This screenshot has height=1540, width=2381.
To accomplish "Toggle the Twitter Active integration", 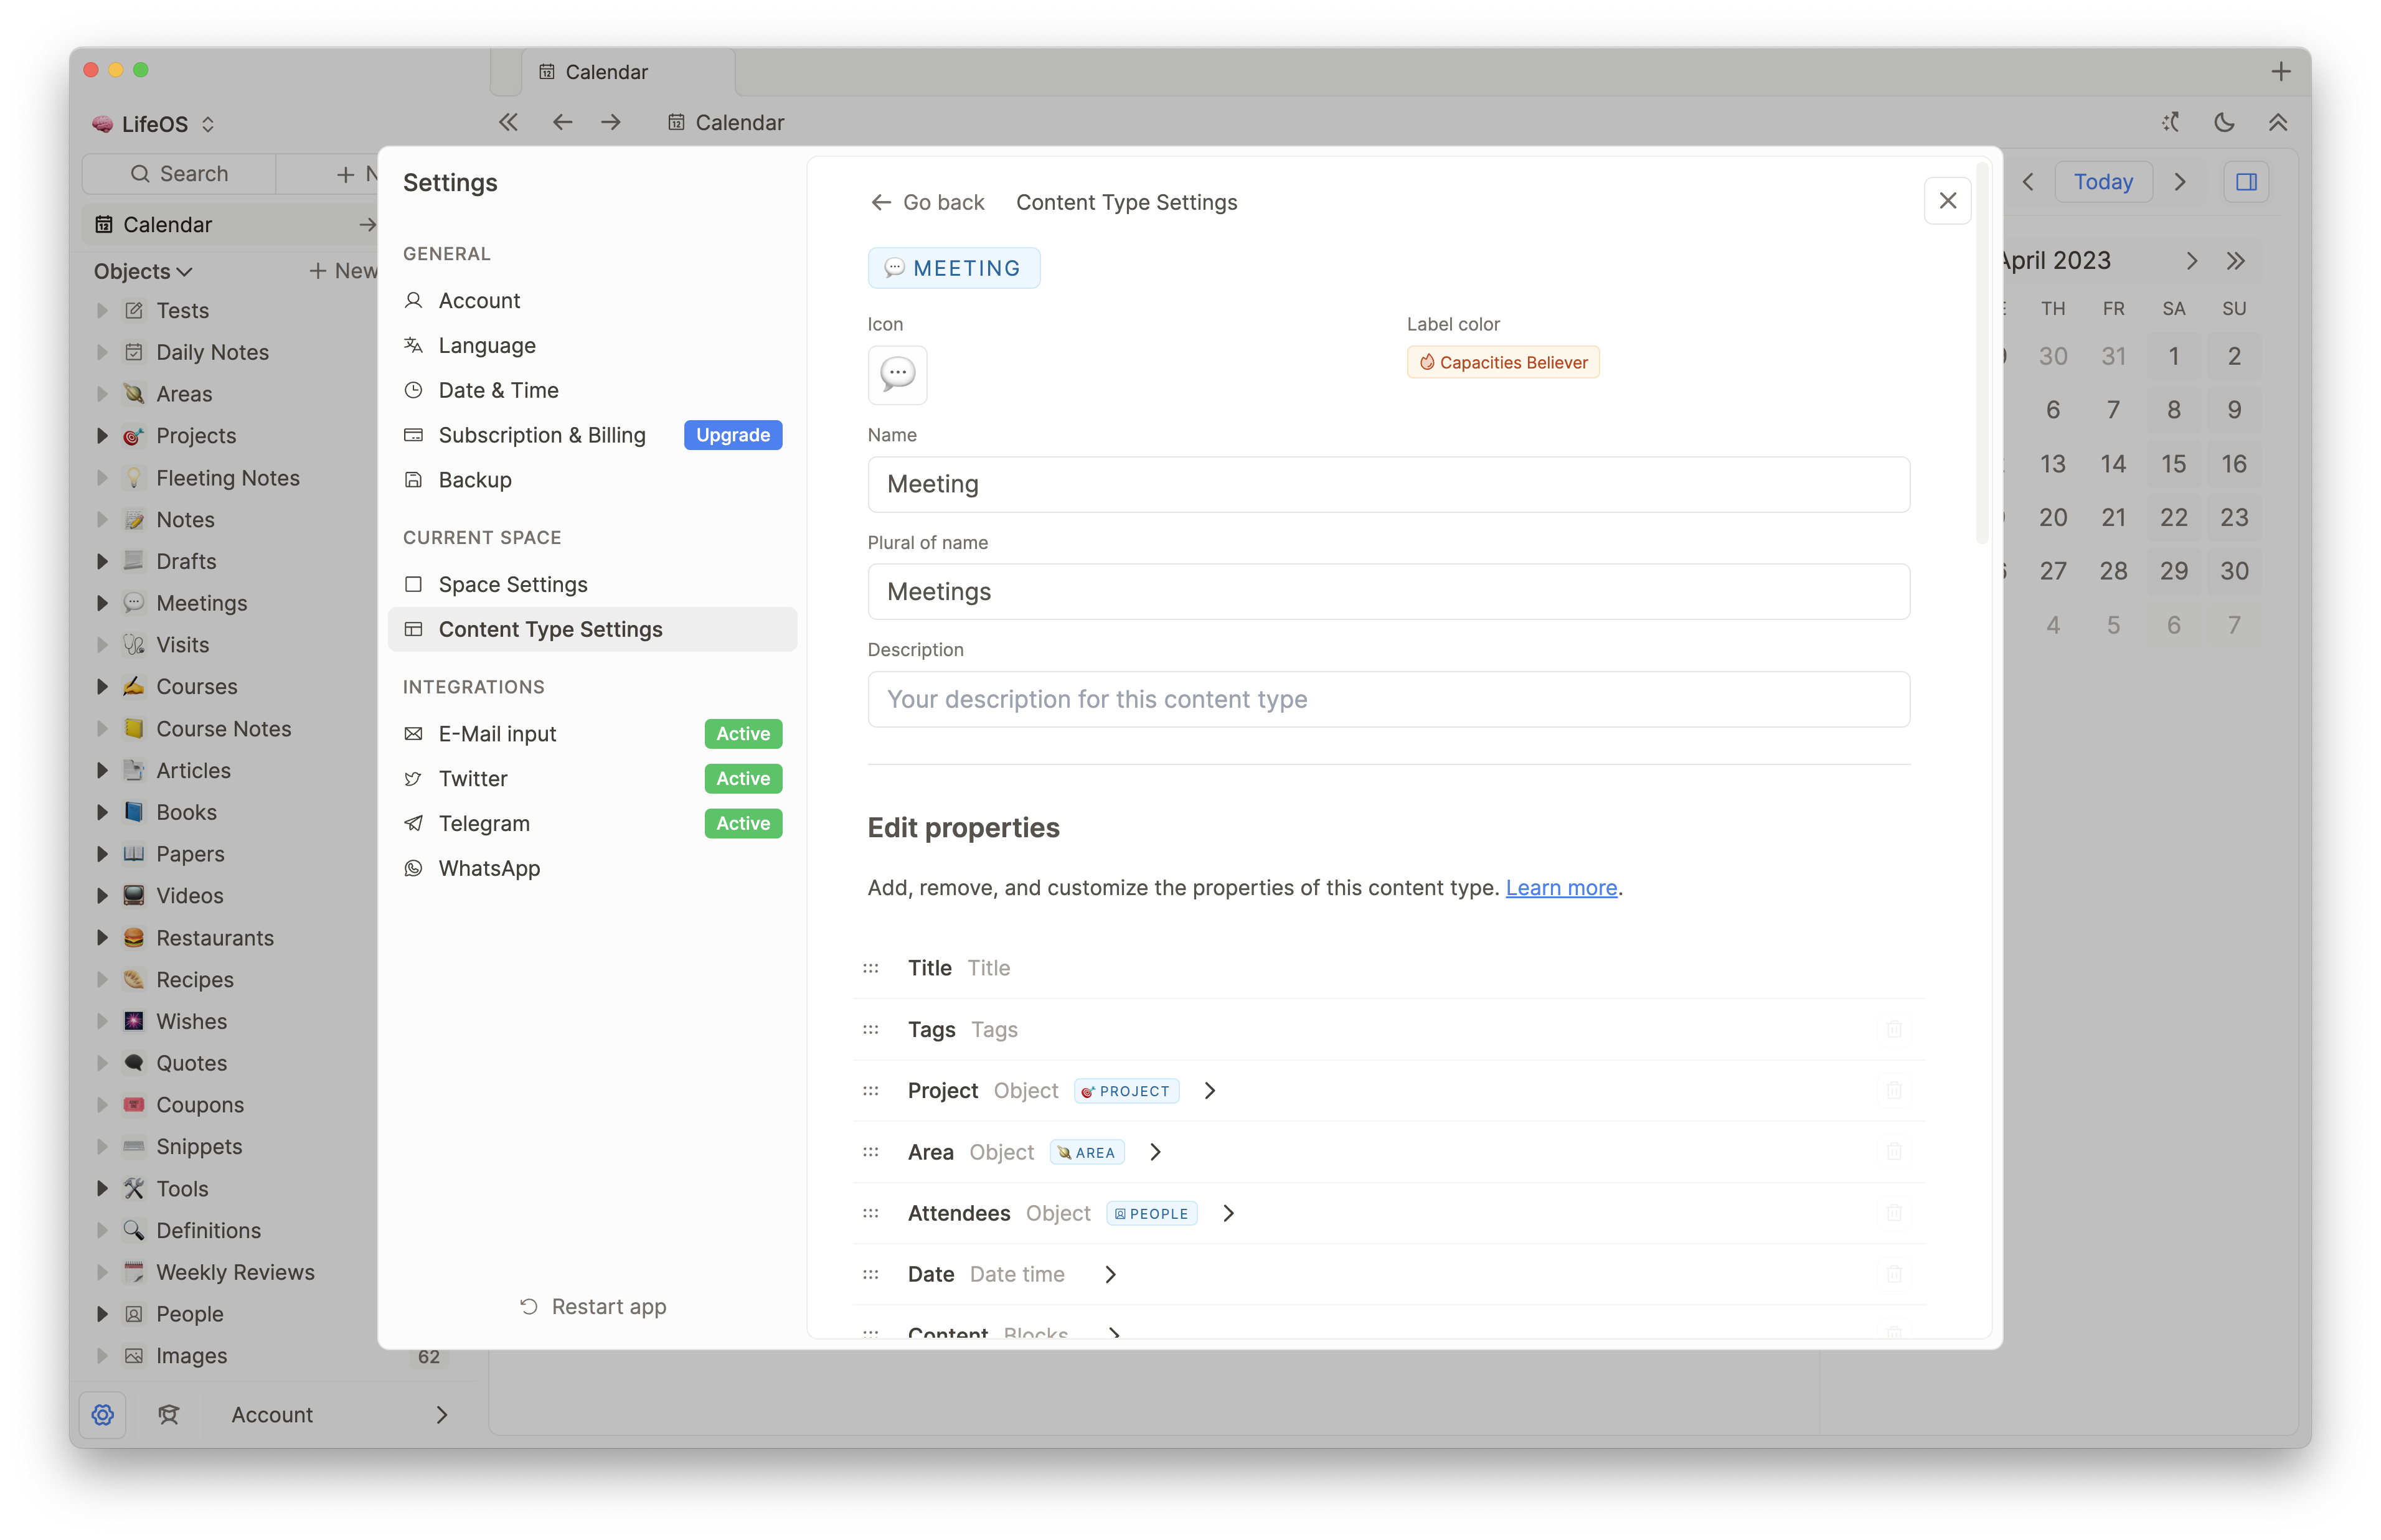I will click(x=742, y=778).
